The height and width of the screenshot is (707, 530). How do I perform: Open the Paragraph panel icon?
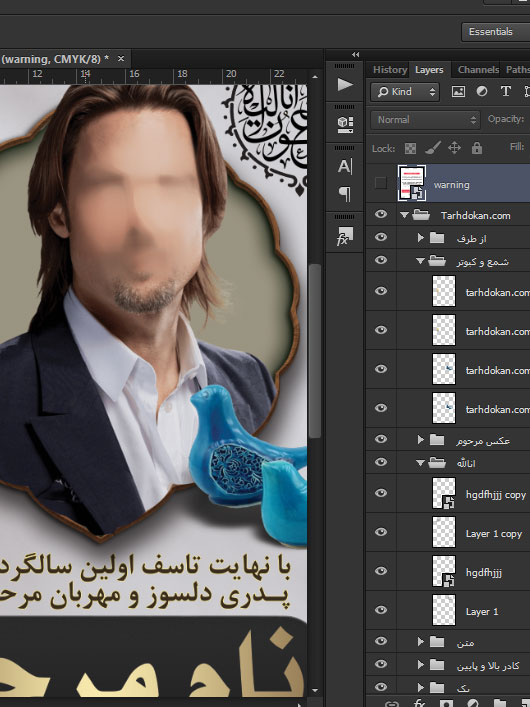tap(345, 194)
